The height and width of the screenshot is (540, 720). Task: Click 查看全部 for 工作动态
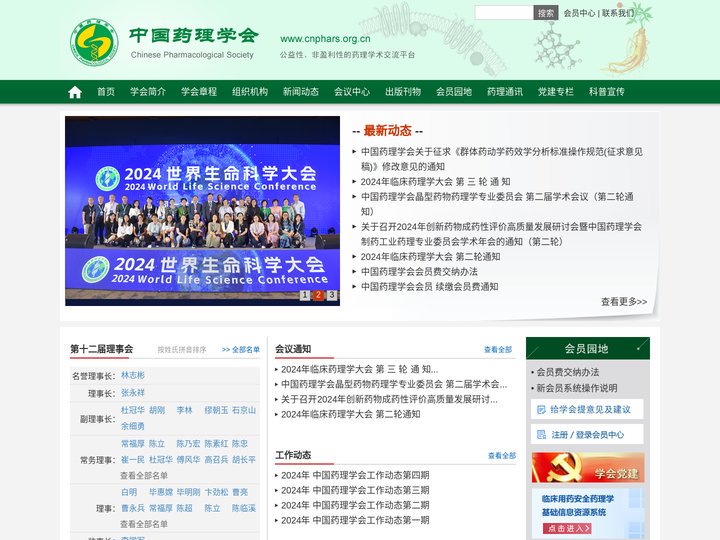click(502, 456)
